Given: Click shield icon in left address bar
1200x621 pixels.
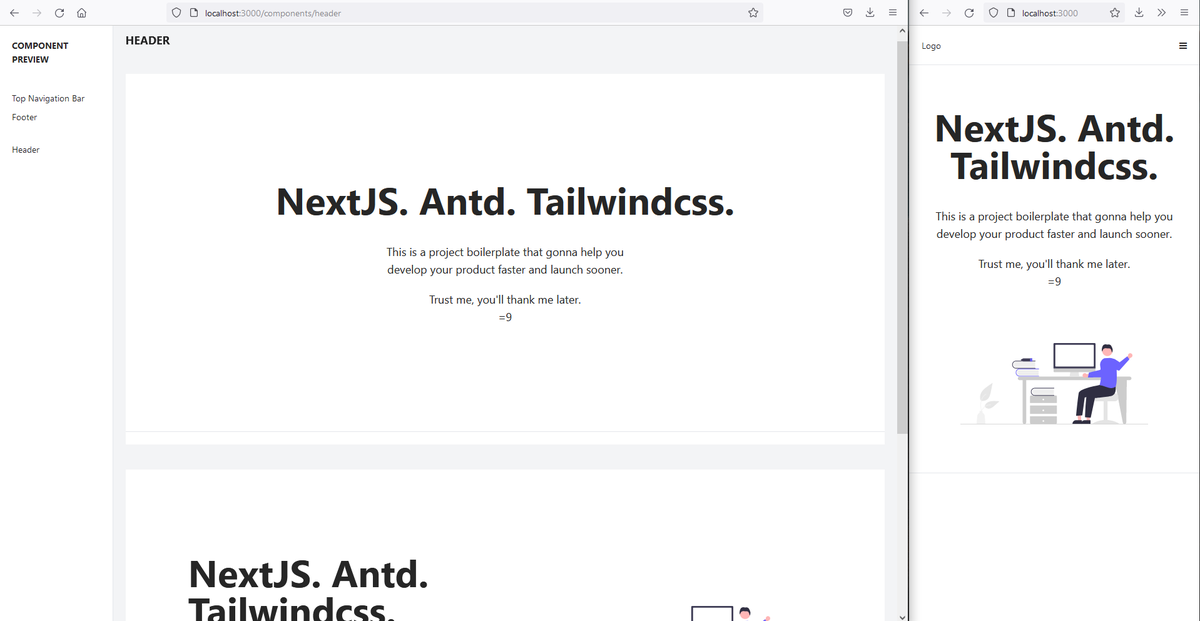Looking at the screenshot, I should pyautogui.click(x=177, y=13).
